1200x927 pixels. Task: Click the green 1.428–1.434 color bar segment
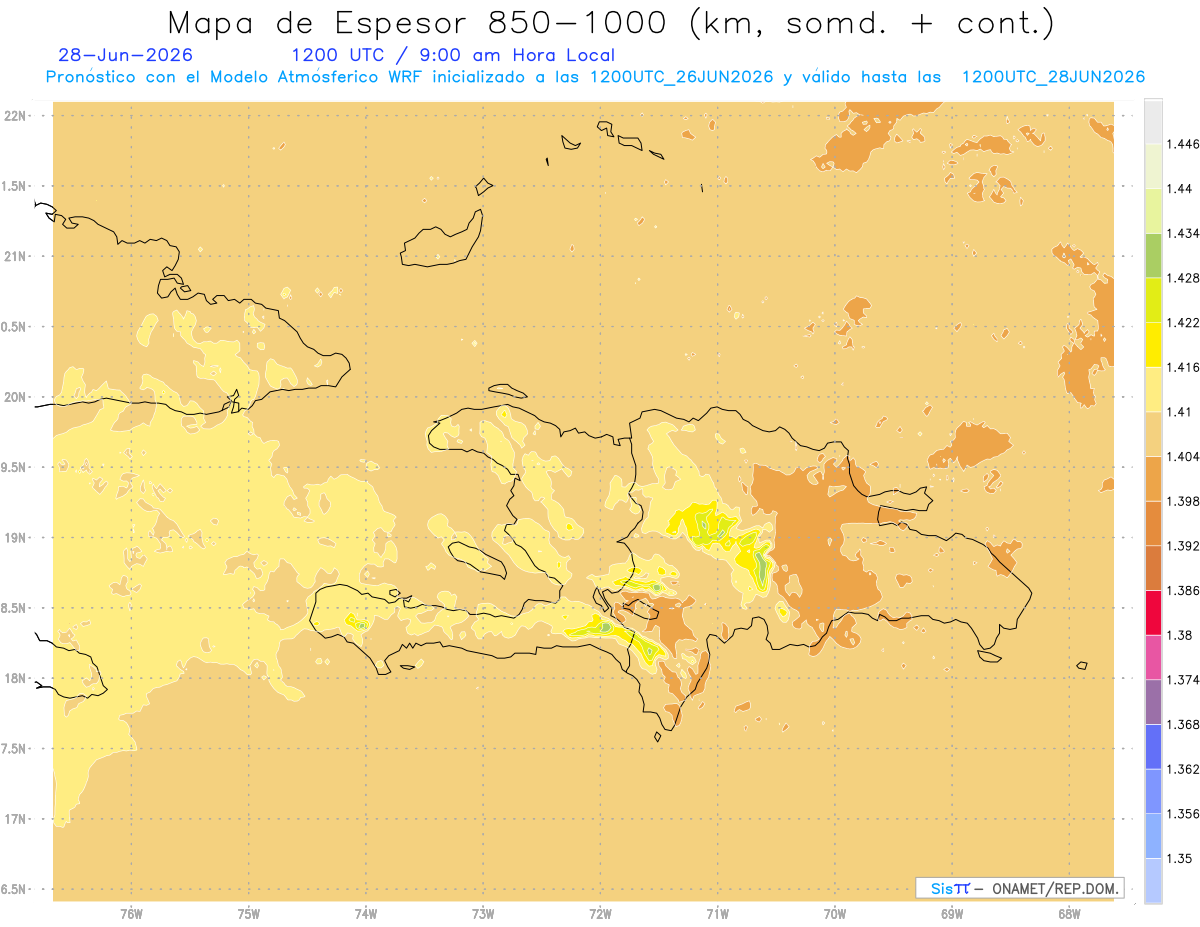tap(1153, 255)
